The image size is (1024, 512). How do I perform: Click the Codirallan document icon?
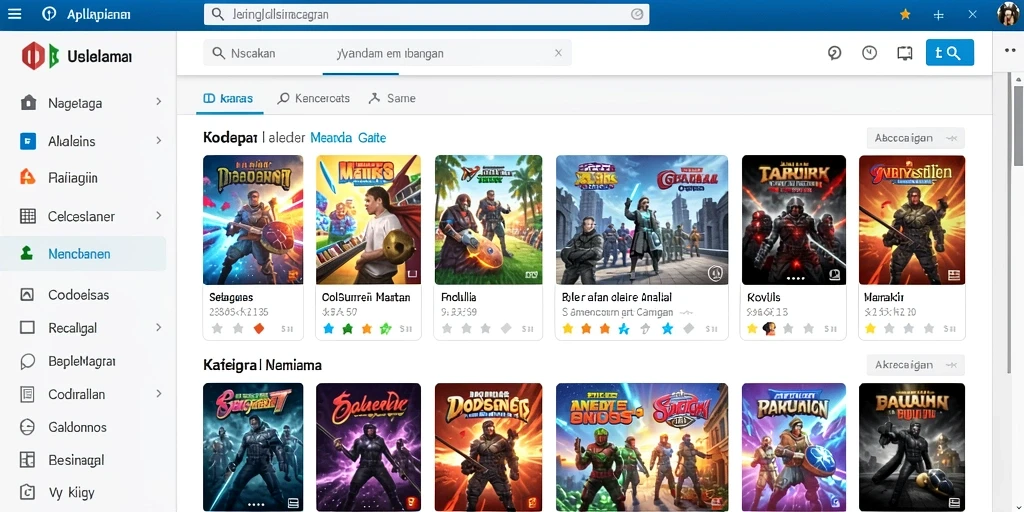click(27, 394)
